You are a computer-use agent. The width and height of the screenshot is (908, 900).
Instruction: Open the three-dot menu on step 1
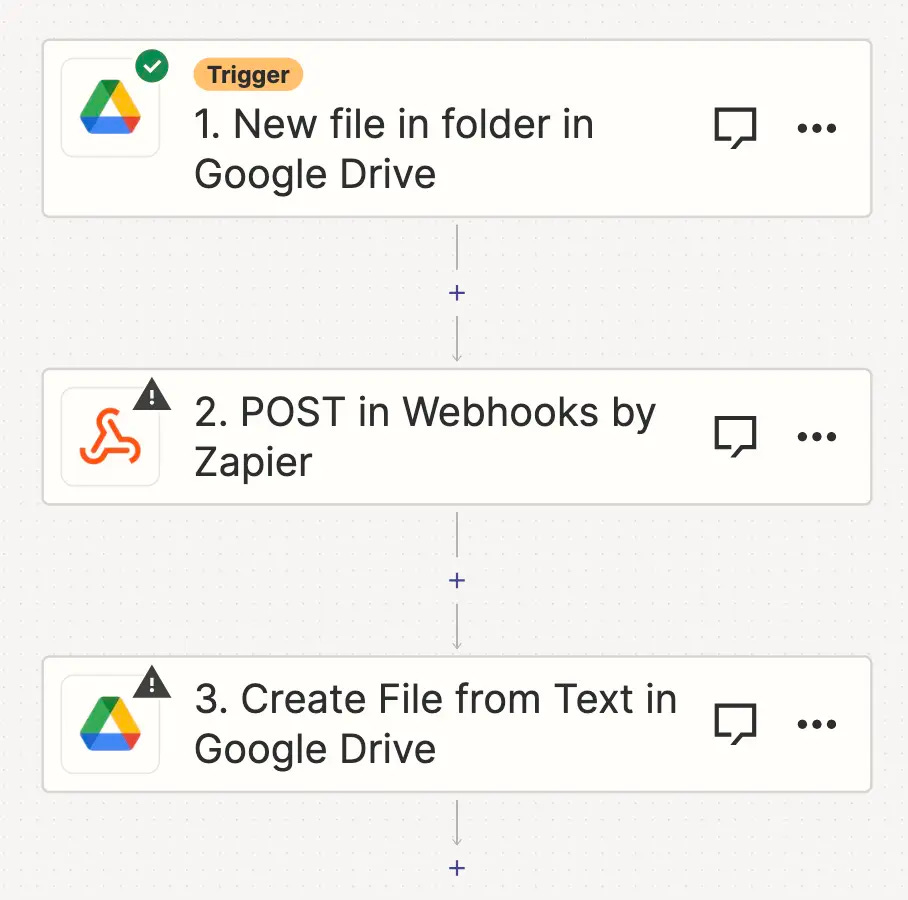[x=817, y=128]
